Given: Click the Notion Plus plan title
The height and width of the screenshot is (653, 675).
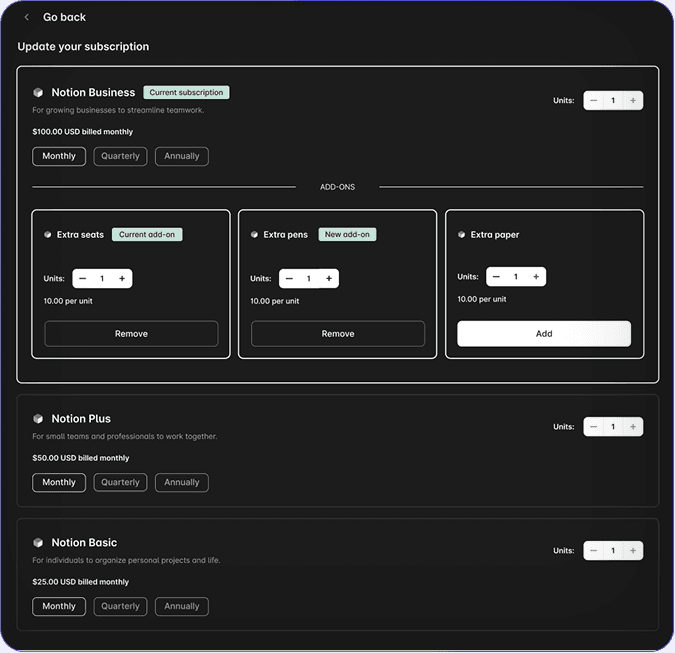Looking at the screenshot, I should [81, 419].
